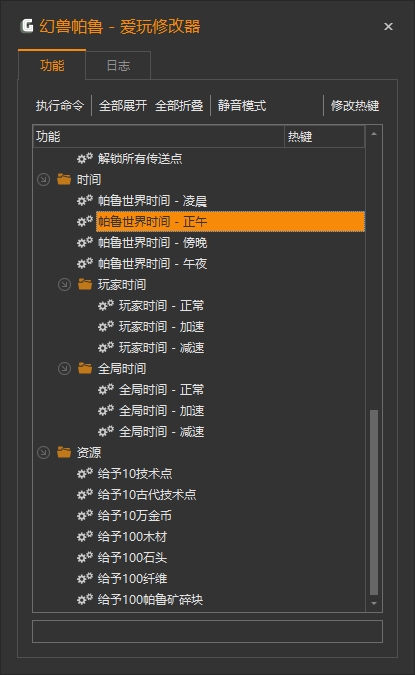Click the vertical scrollbar thumb
Screen dimensions: 415x675
(374, 502)
